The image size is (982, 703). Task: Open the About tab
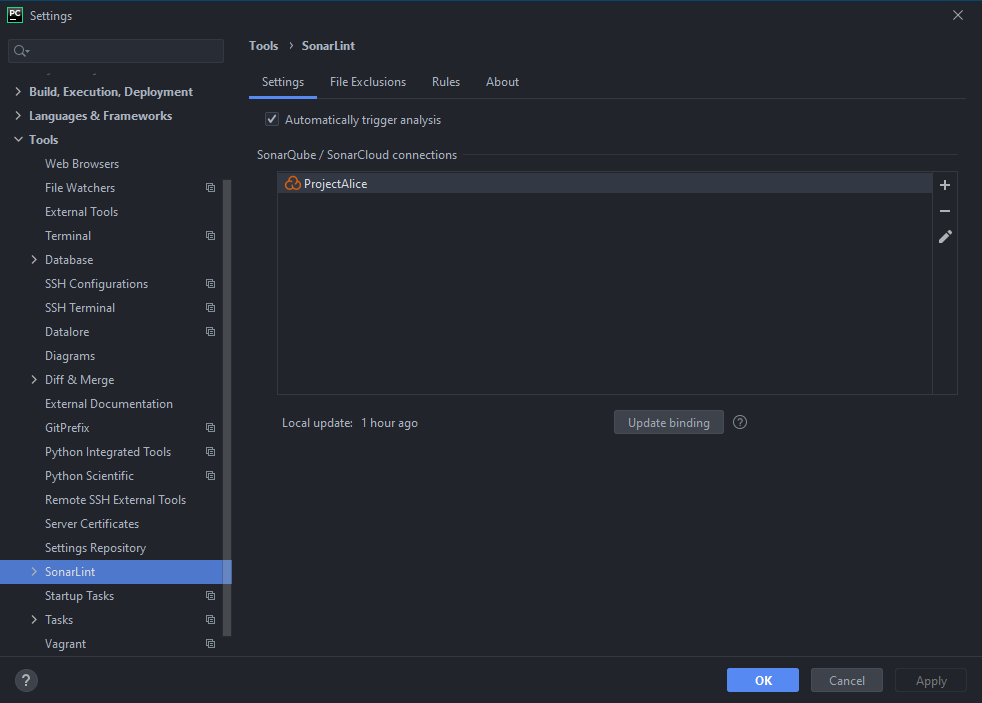(x=502, y=82)
